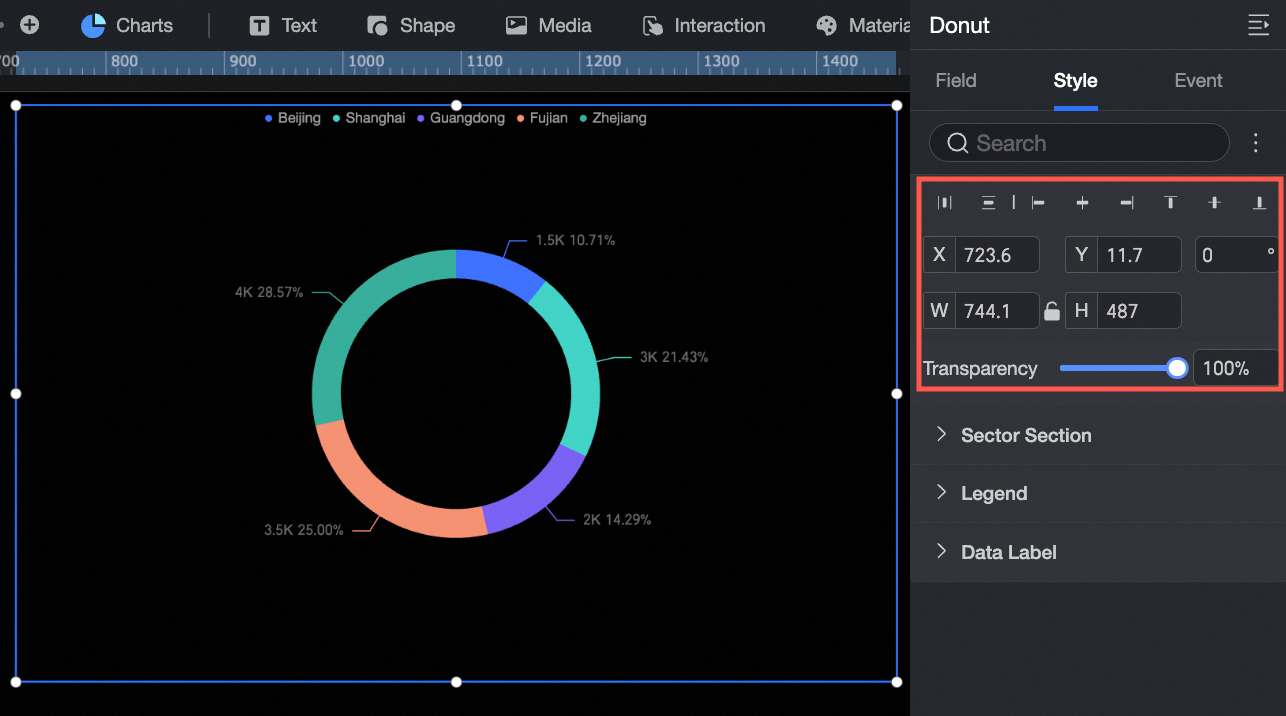Click the distribute horizontally icon

(x=944, y=203)
